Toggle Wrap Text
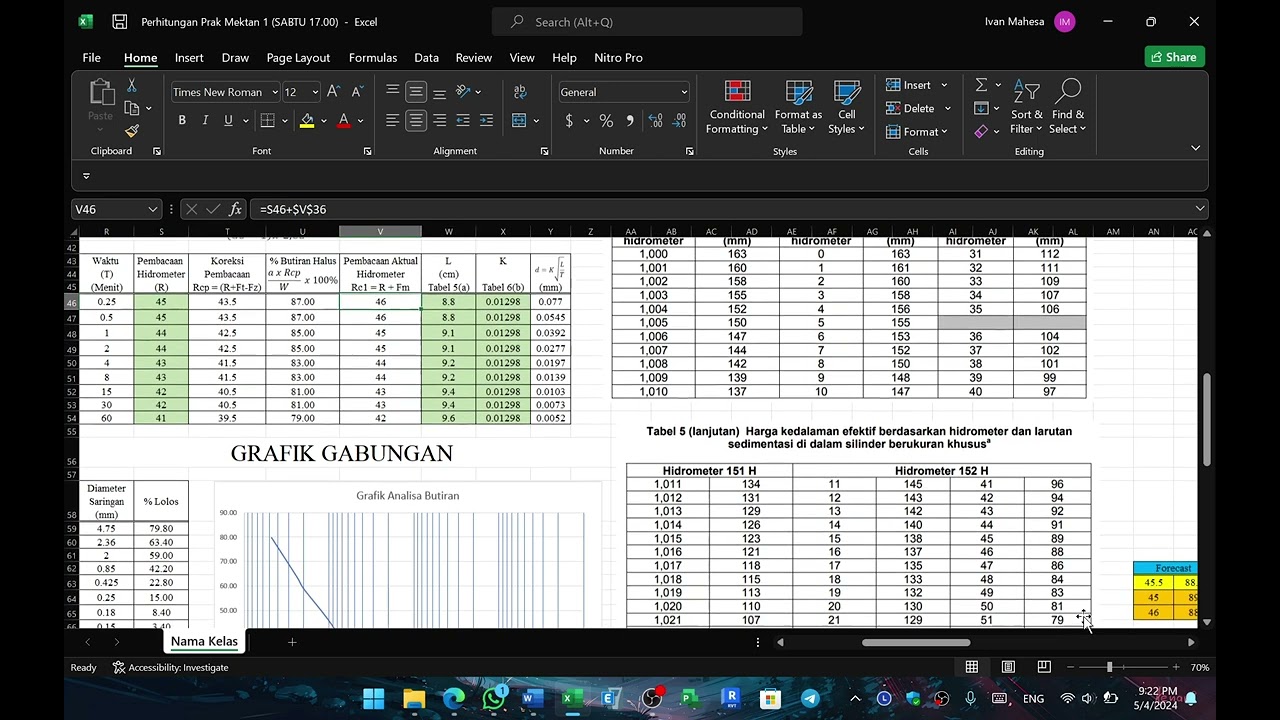Screen dimensions: 1280x720 pos(520,92)
